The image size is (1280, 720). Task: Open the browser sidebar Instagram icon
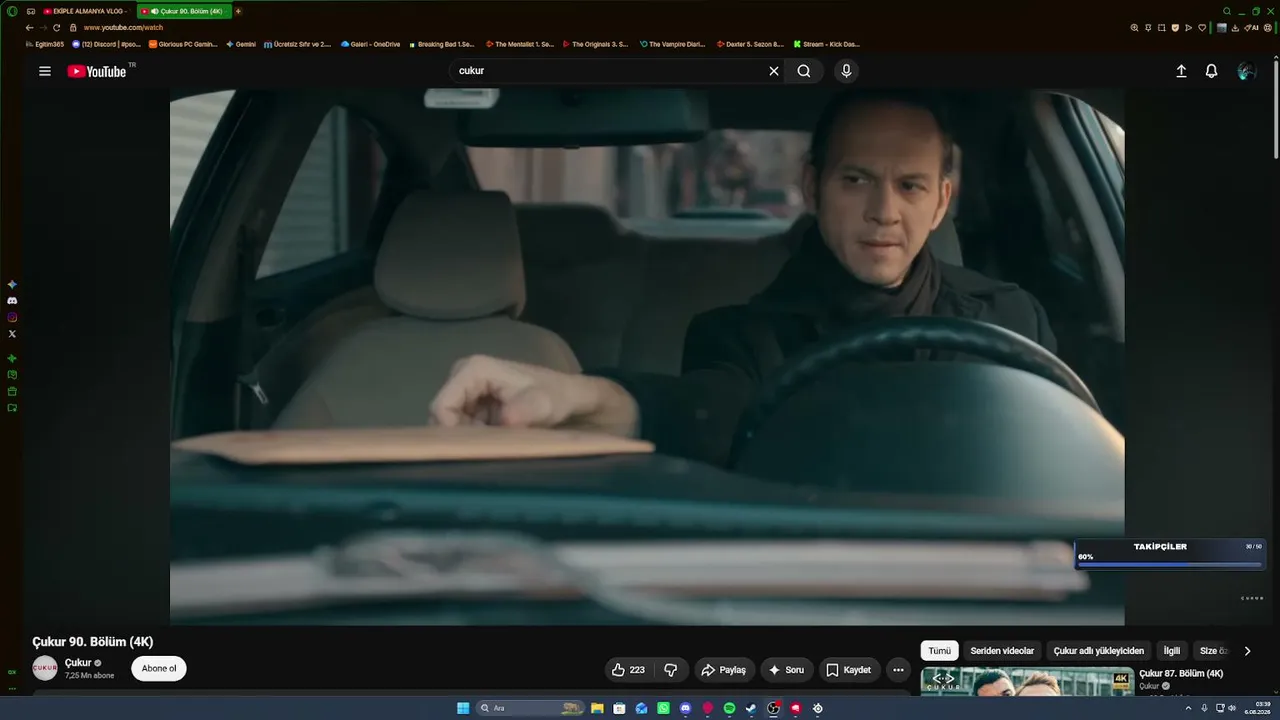pos(12,317)
